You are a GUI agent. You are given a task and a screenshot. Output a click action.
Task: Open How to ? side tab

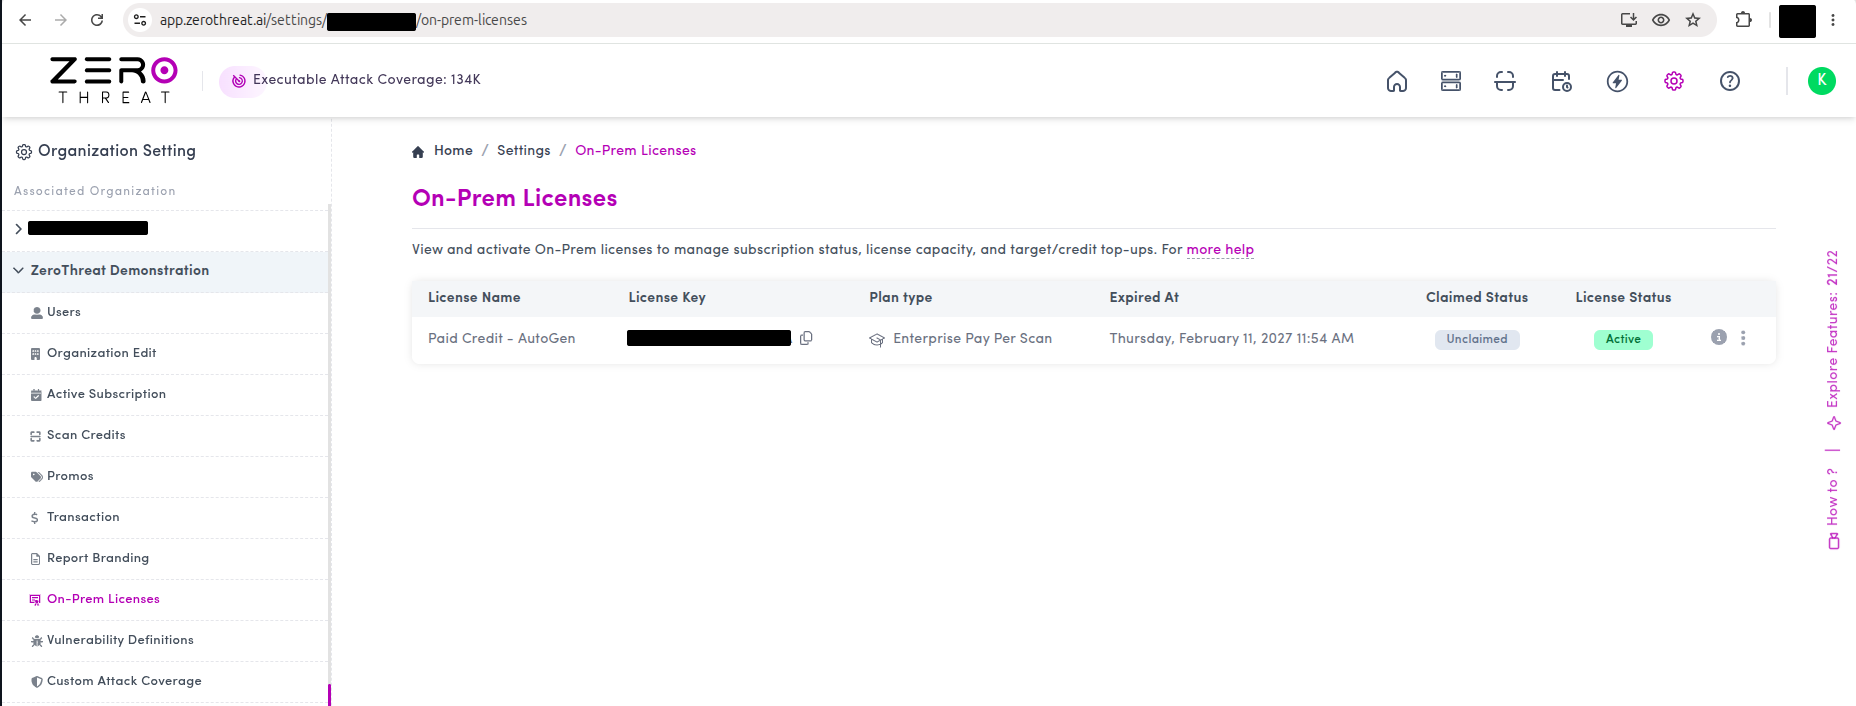point(1833,509)
